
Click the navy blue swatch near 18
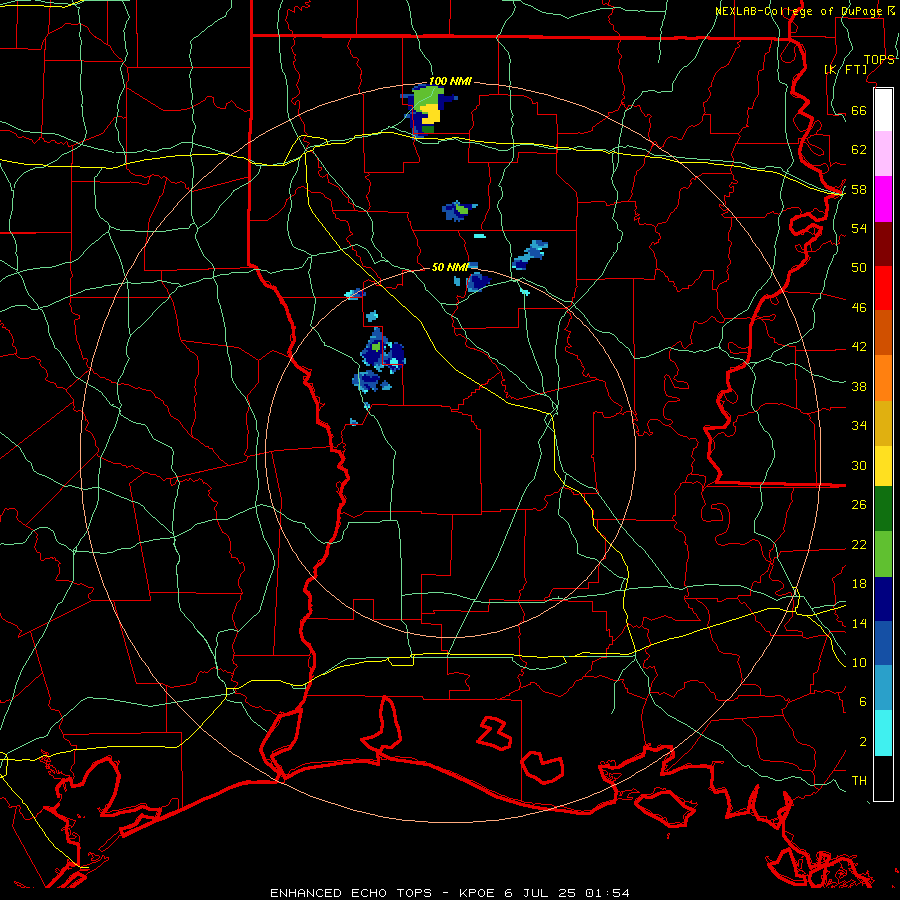pos(883,599)
